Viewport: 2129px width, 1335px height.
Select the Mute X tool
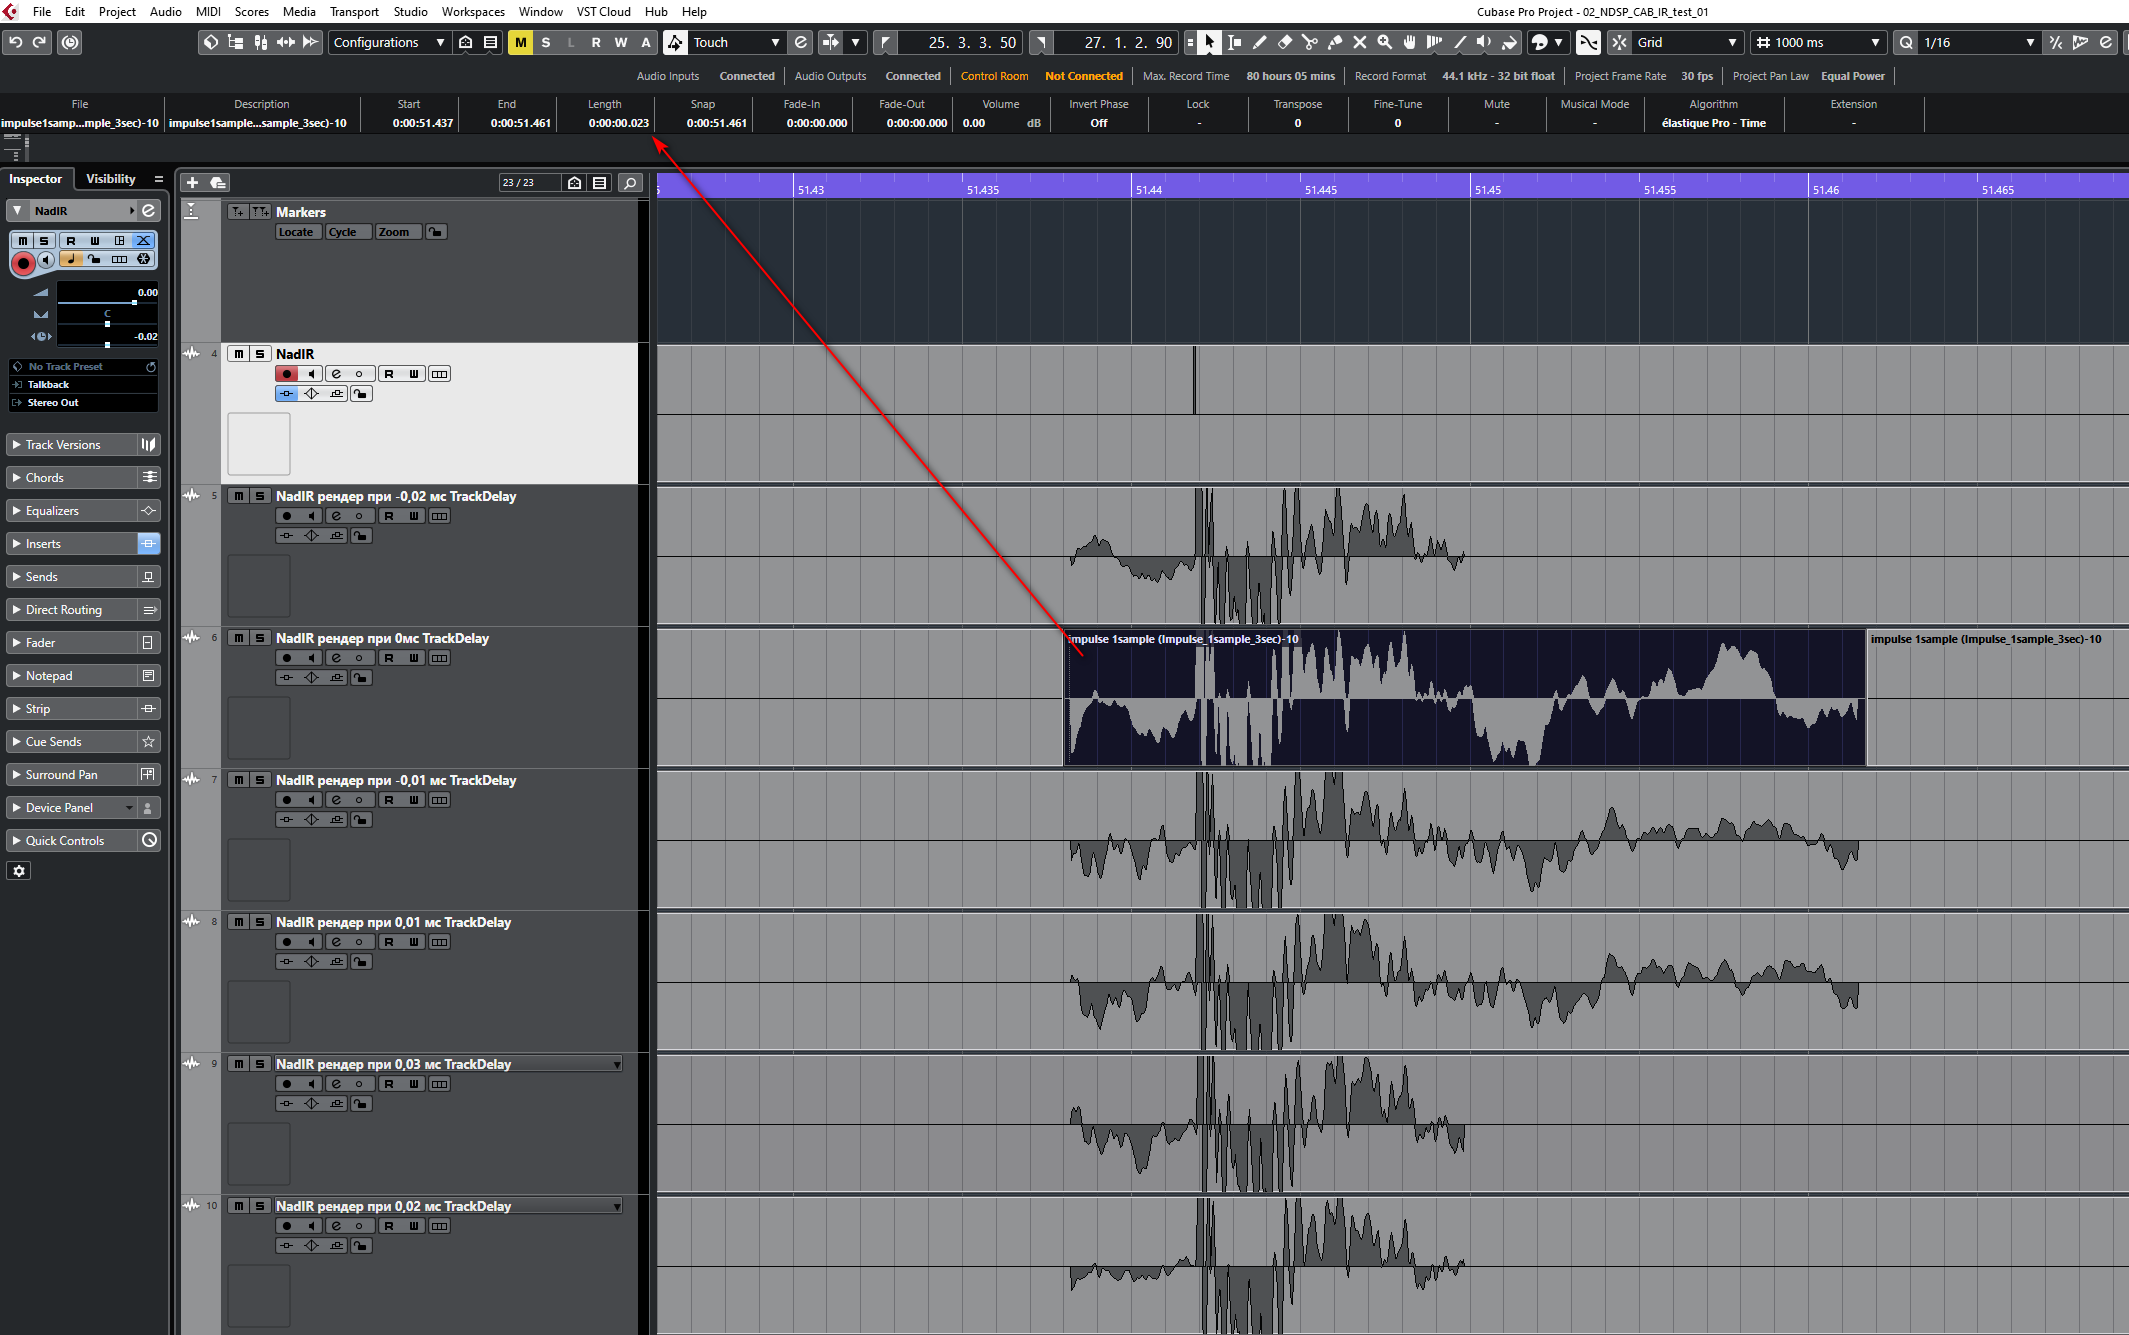tap(1359, 42)
